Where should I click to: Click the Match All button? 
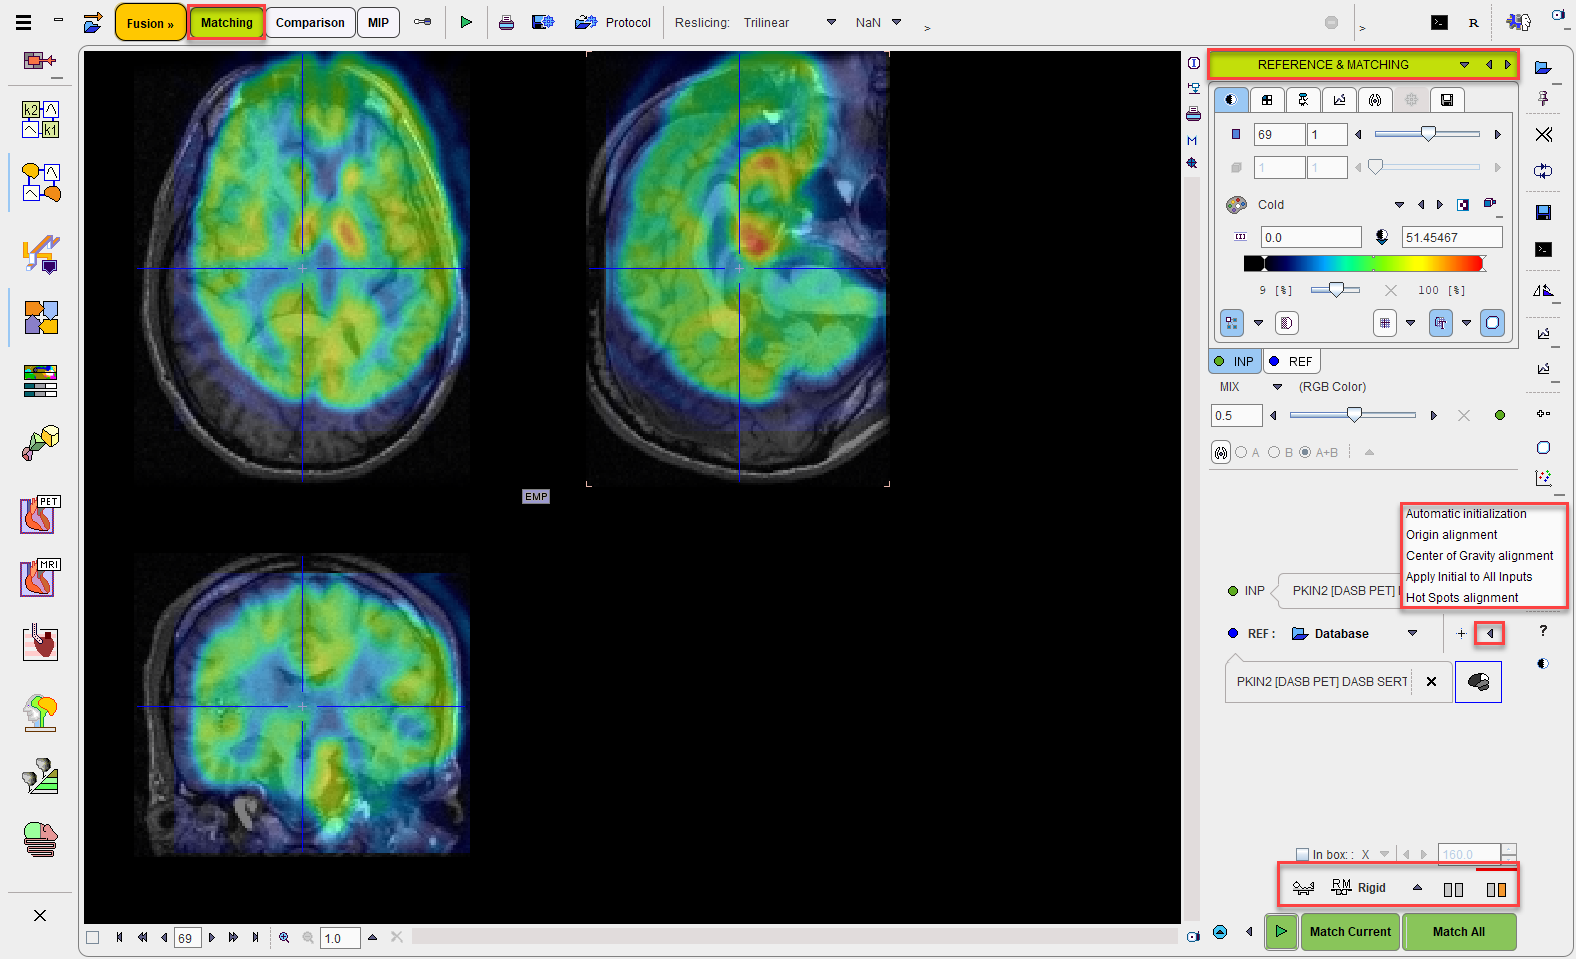point(1459,931)
